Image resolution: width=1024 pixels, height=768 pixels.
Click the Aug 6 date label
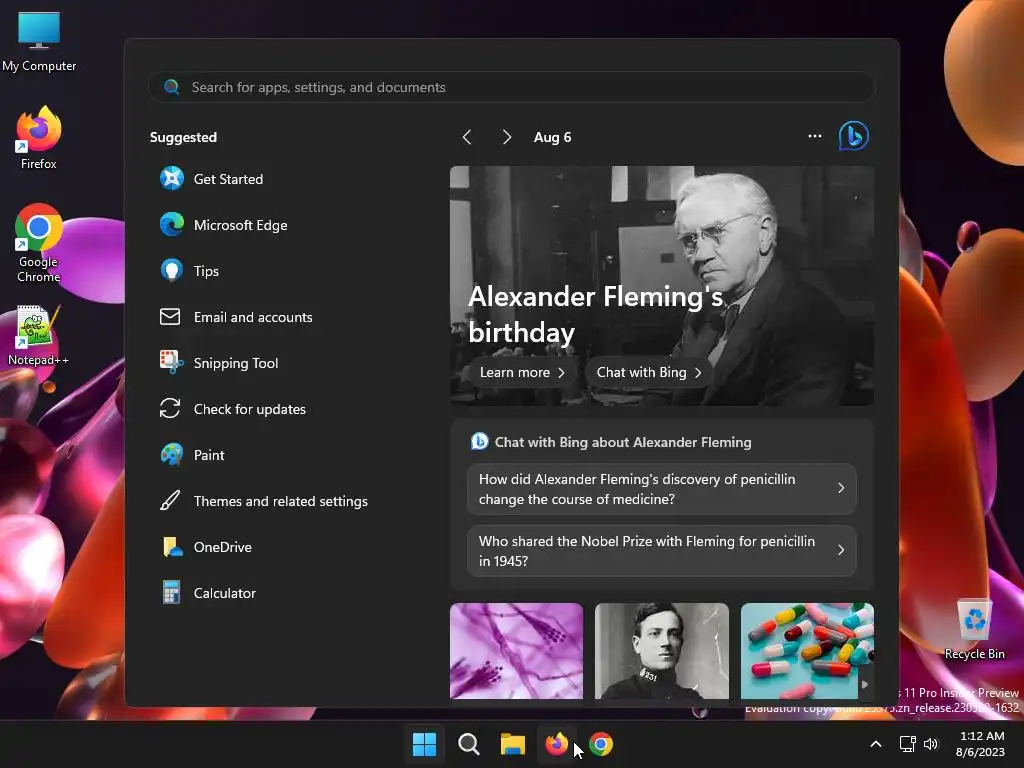coord(552,137)
